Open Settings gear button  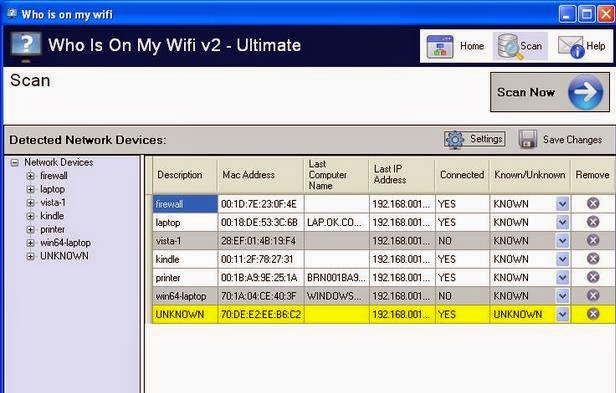tap(475, 139)
